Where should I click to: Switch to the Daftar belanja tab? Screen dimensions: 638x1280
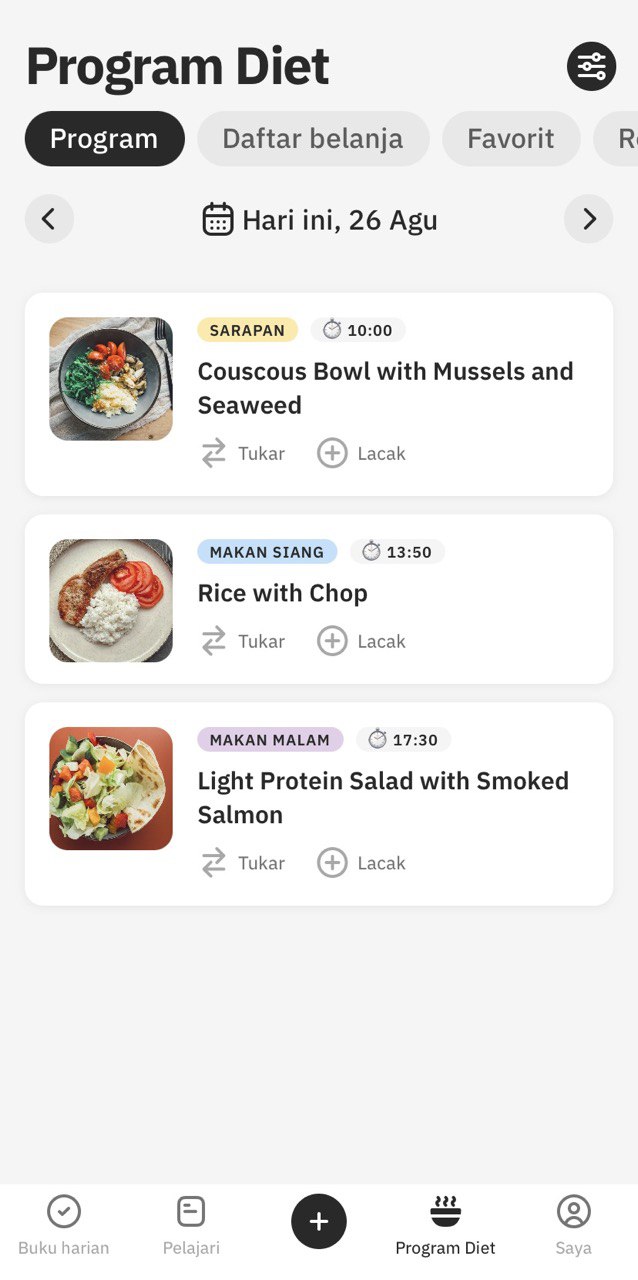313,138
